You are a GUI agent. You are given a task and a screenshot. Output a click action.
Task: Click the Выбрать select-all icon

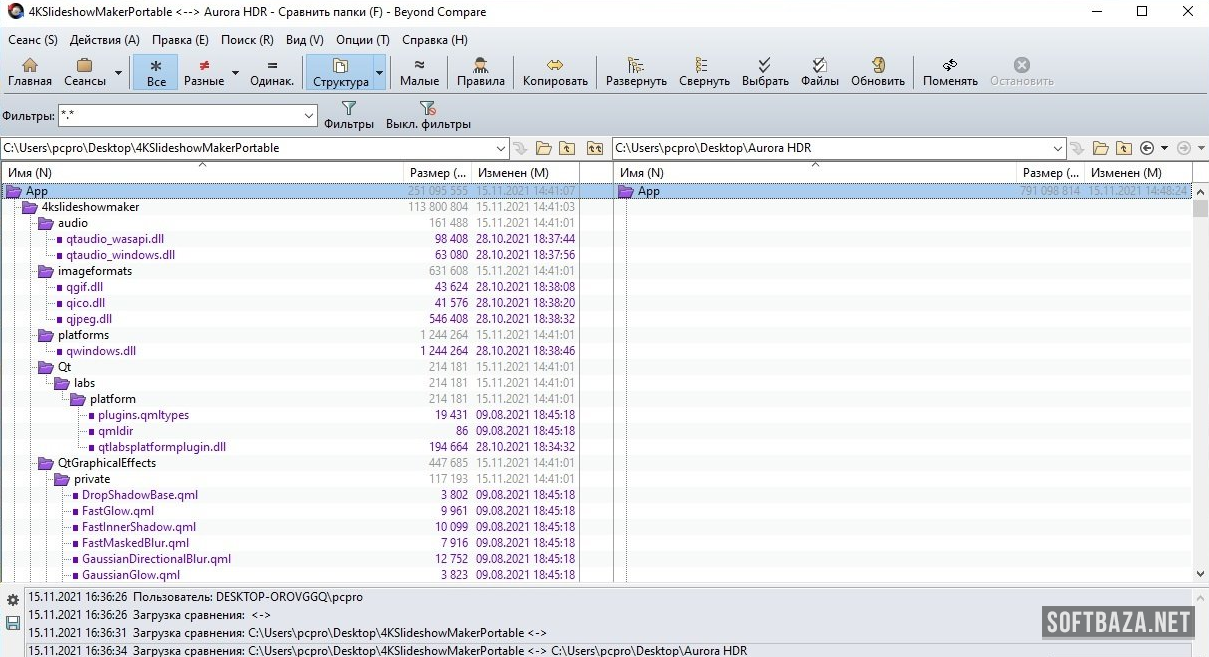(x=765, y=72)
